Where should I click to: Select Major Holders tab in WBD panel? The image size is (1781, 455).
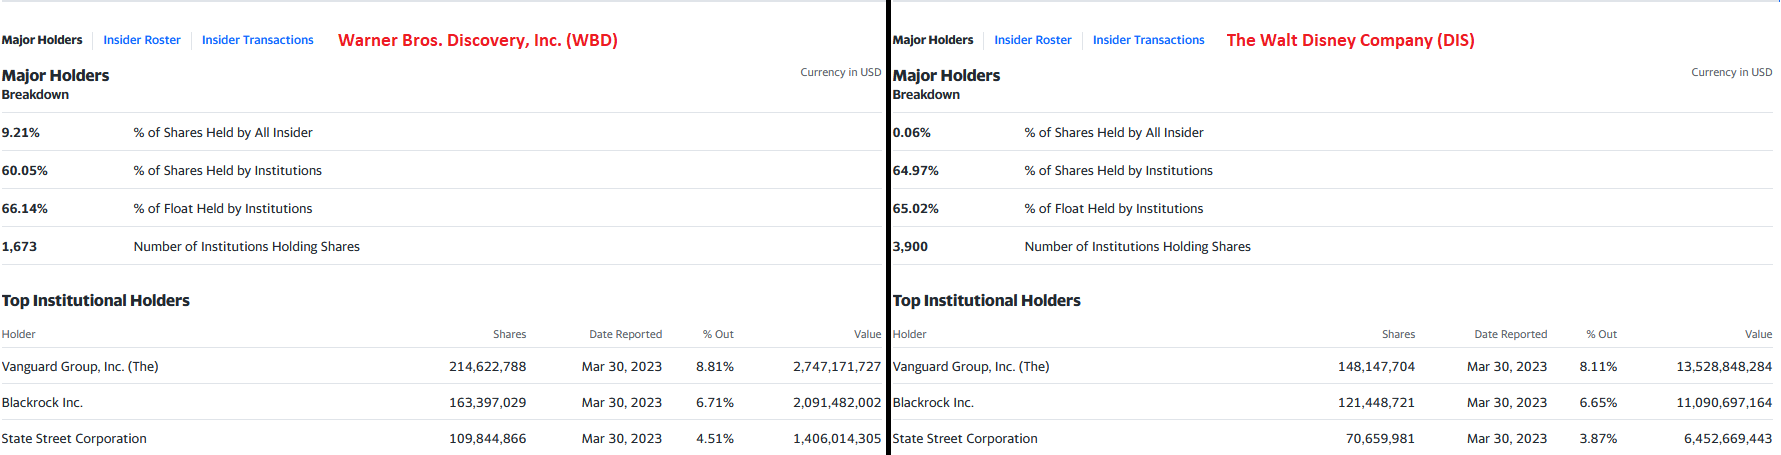[42, 40]
